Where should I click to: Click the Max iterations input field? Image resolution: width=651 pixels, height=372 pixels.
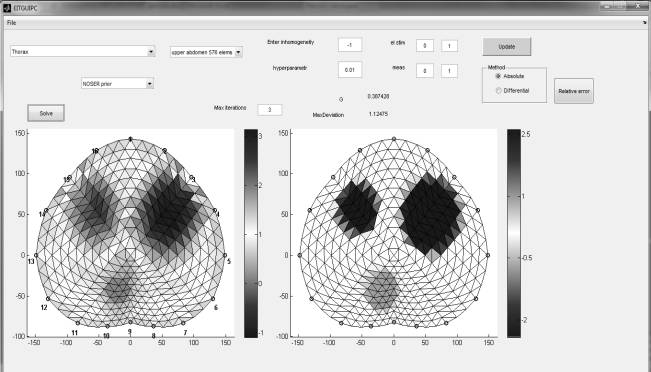pyautogui.click(x=270, y=110)
